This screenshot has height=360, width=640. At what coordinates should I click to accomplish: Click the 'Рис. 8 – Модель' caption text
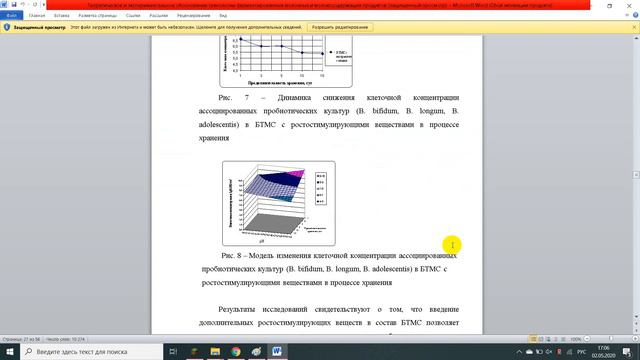click(329, 269)
